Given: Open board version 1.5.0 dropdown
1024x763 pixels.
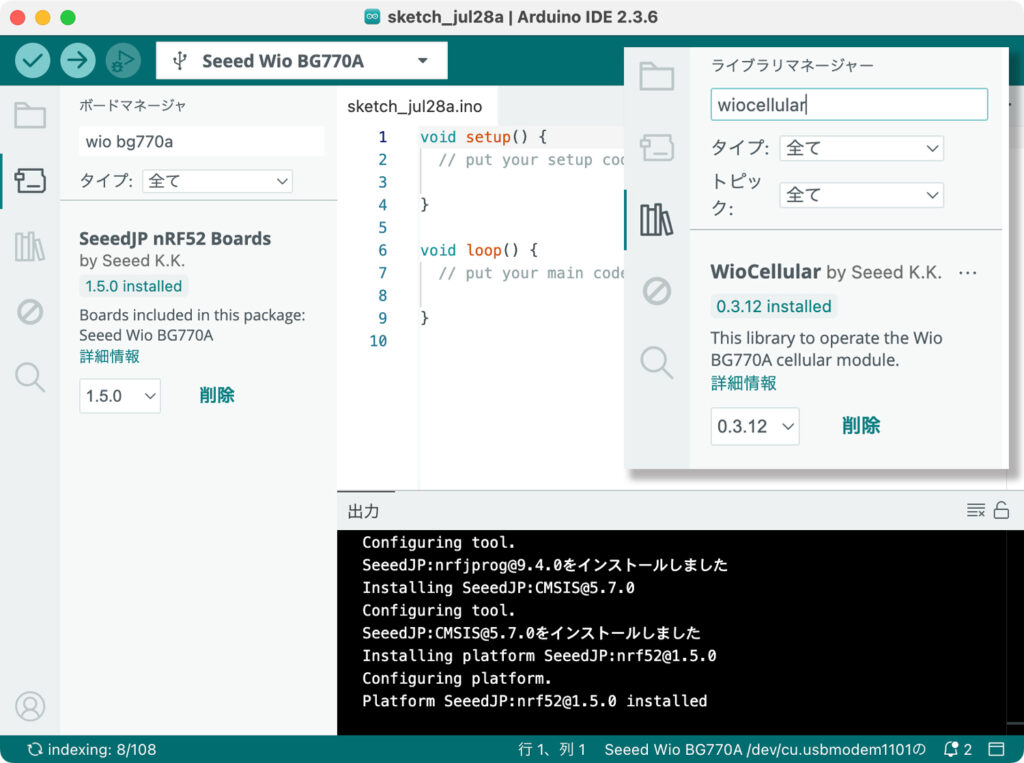Looking at the screenshot, I should (x=120, y=396).
